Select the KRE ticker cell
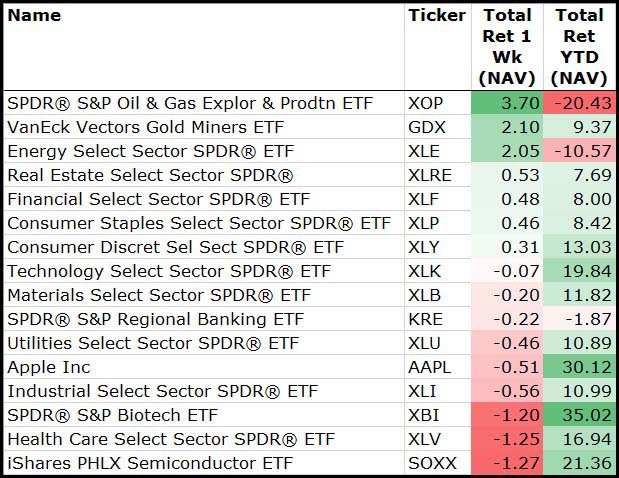Image resolution: width=619 pixels, height=478 pixels. pyautogui.click(x=425, y=319)
